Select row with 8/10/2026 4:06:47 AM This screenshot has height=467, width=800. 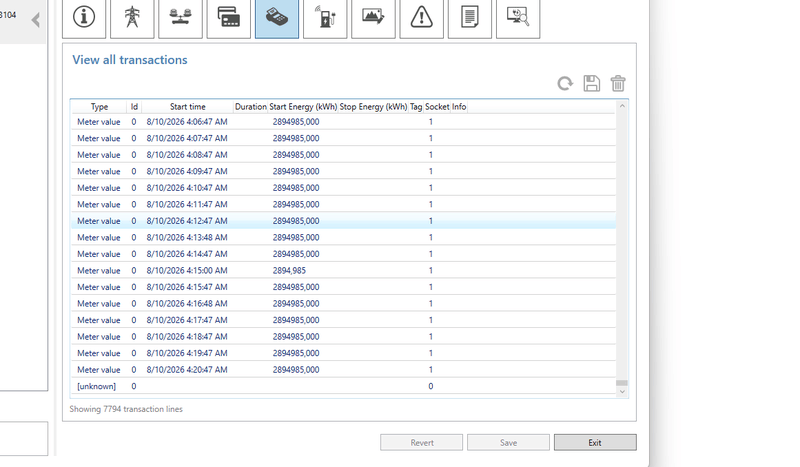pyautogui.click(x=343, y=121)
